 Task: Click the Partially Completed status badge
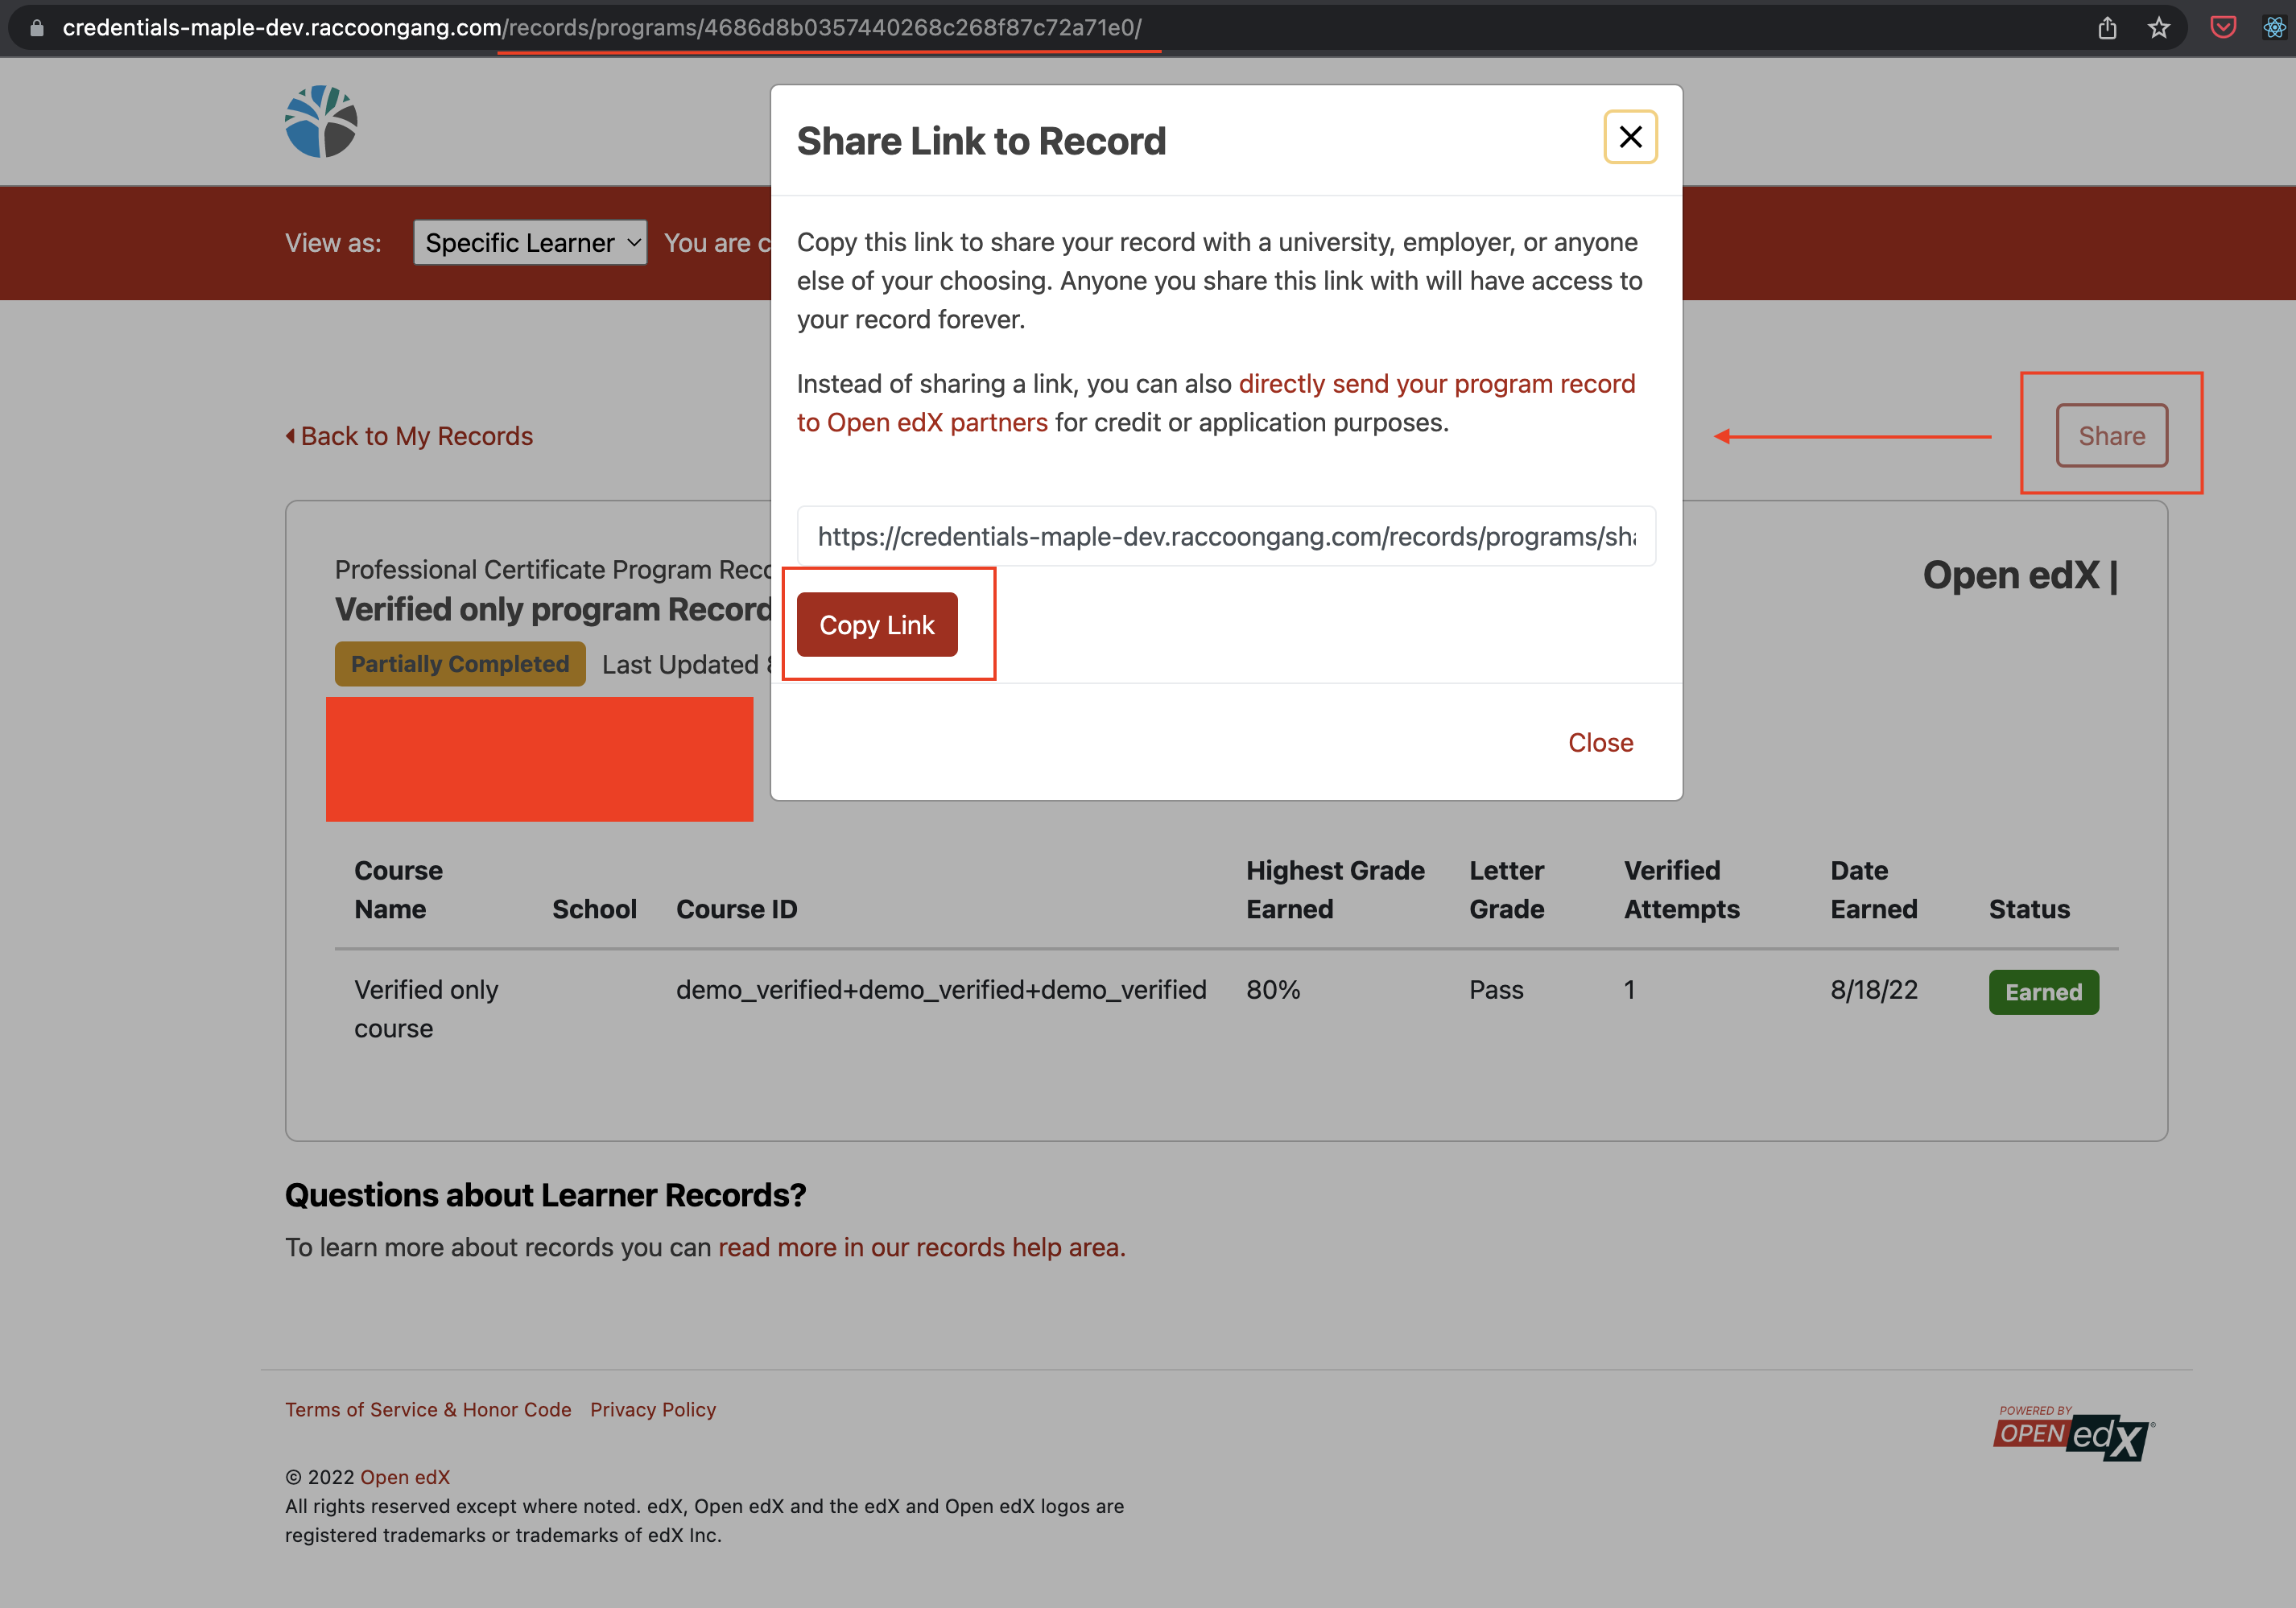tap(459, 663)
